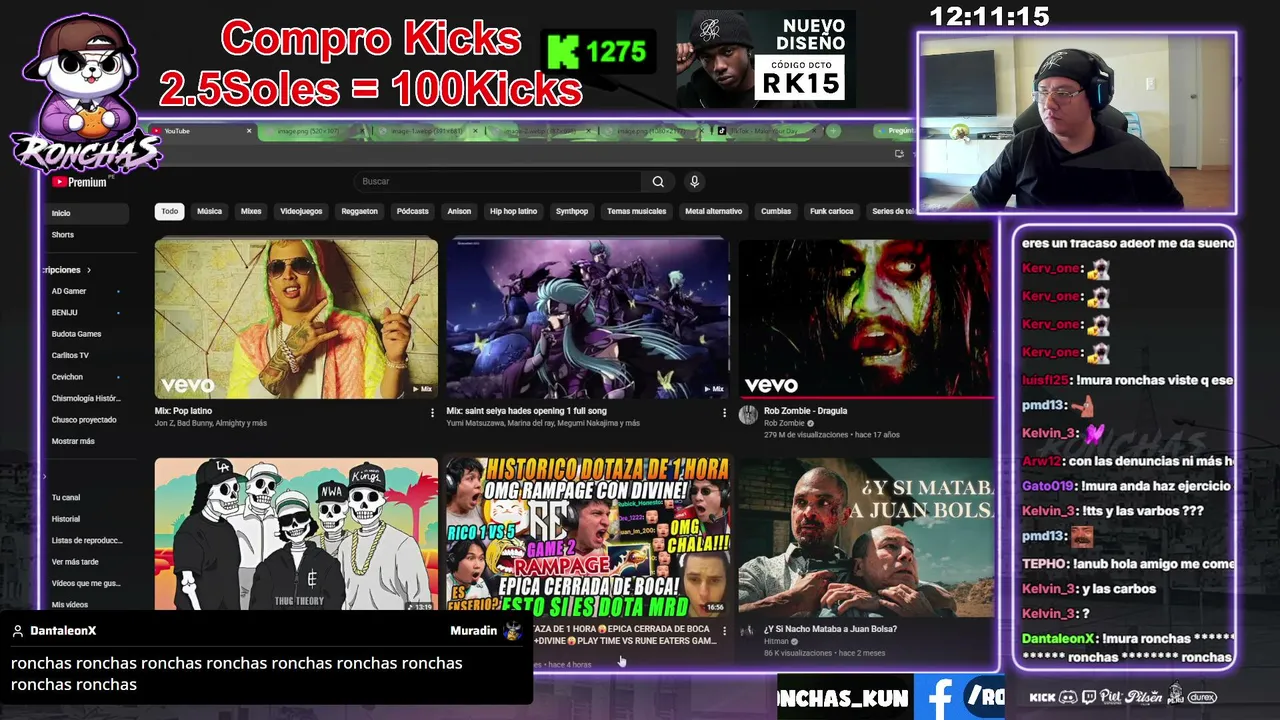Filter feed by Pódcasts

tap(412, 211)
